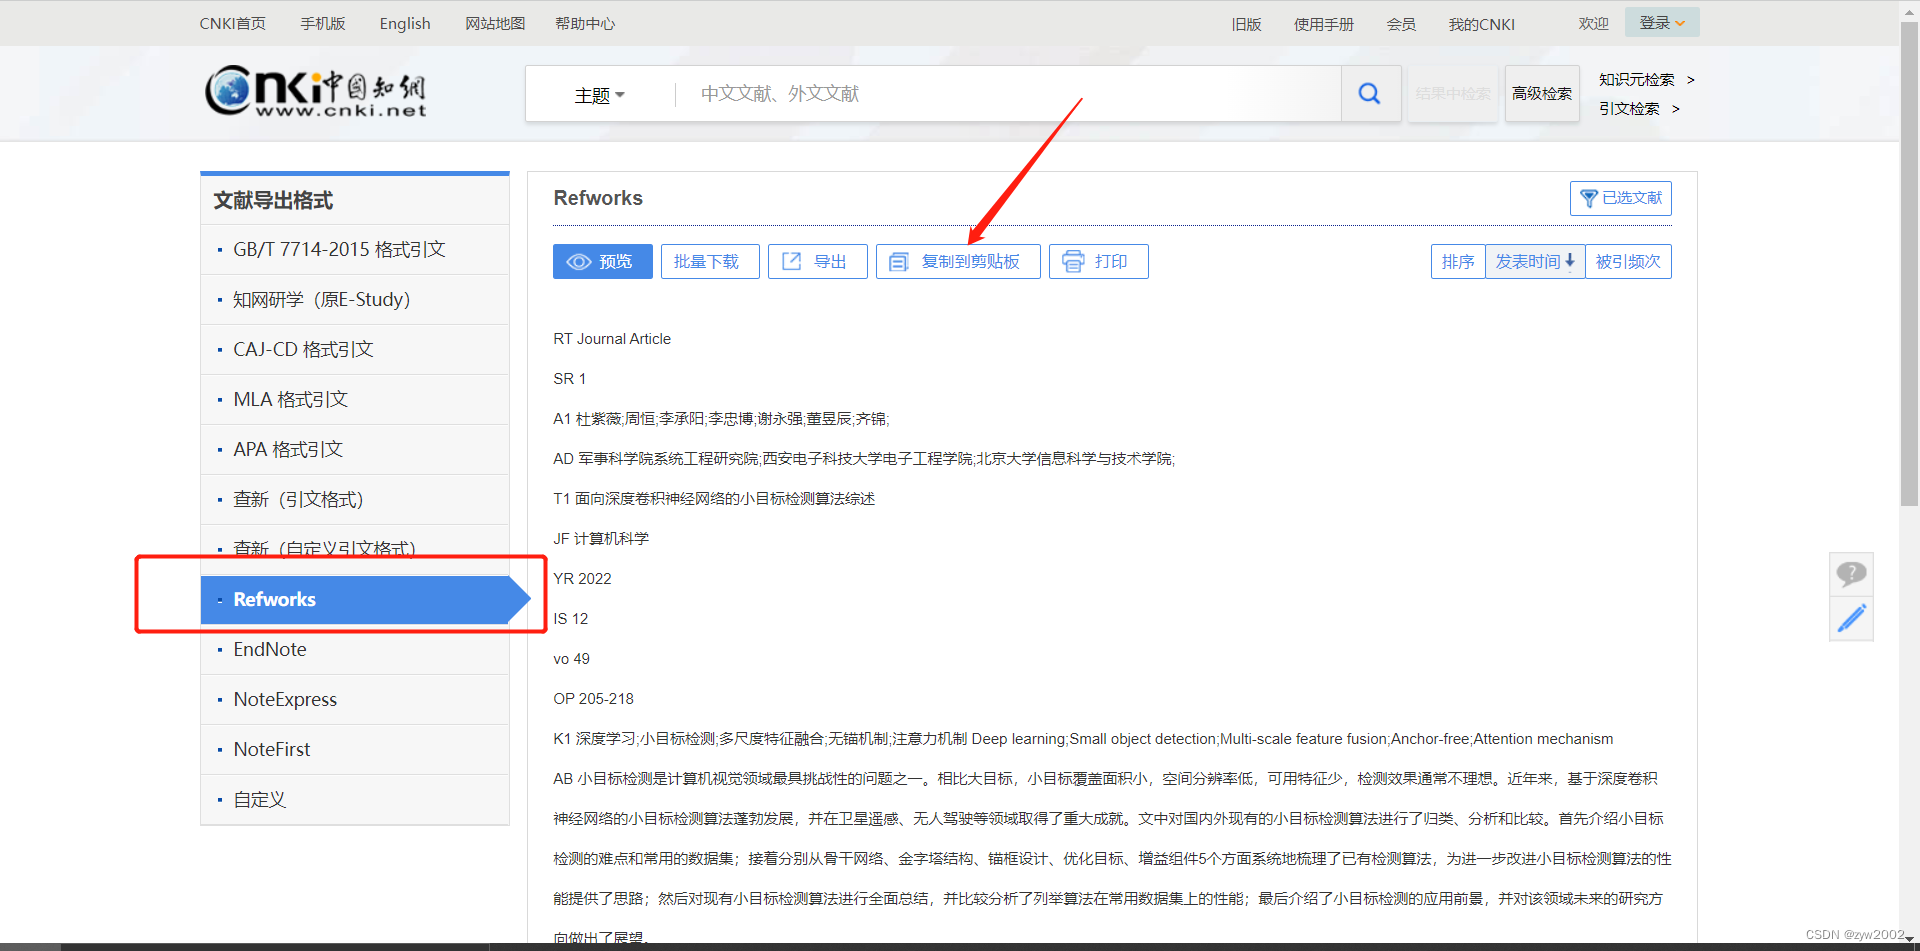Open 我的CNKI link
This screenshot has height=951, width=1920.
tap(1482, 24)
